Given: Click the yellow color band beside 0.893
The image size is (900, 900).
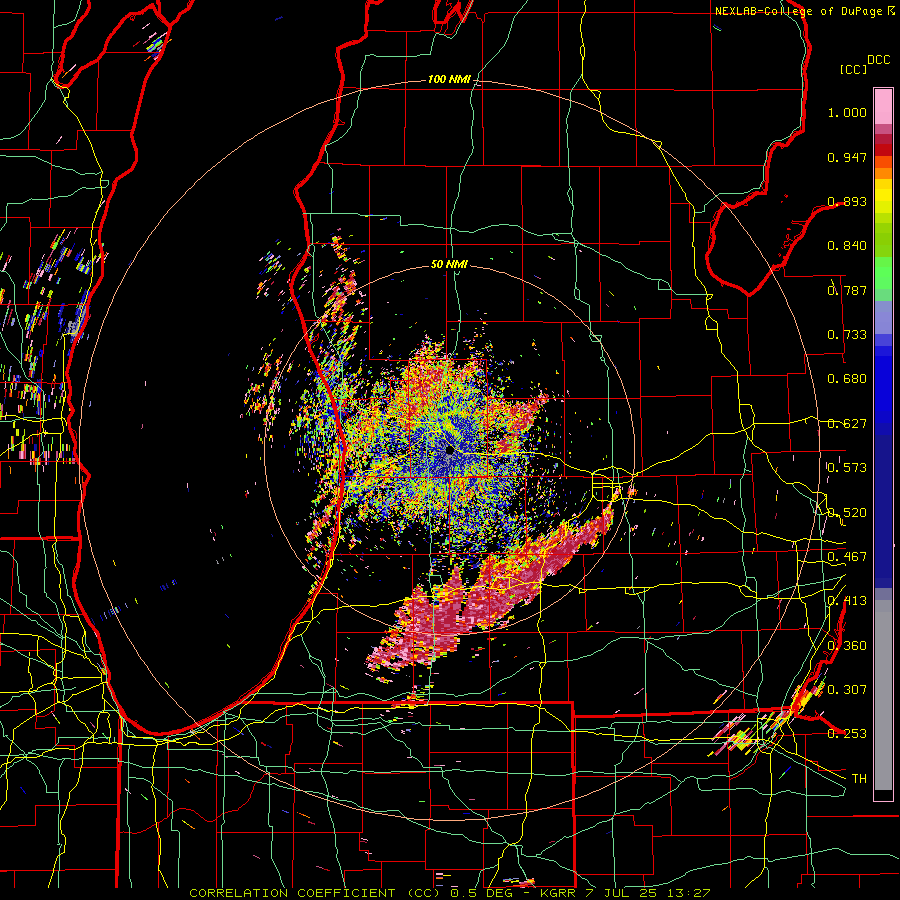Looking at the screenshot, I should [883, 201].
